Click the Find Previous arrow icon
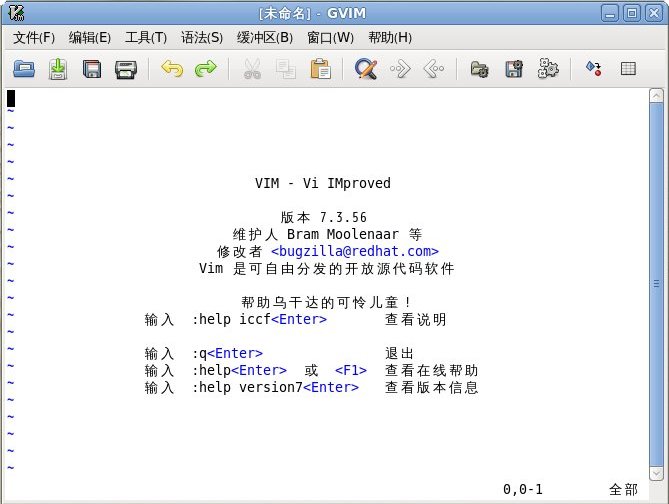 tap(433, 69)
